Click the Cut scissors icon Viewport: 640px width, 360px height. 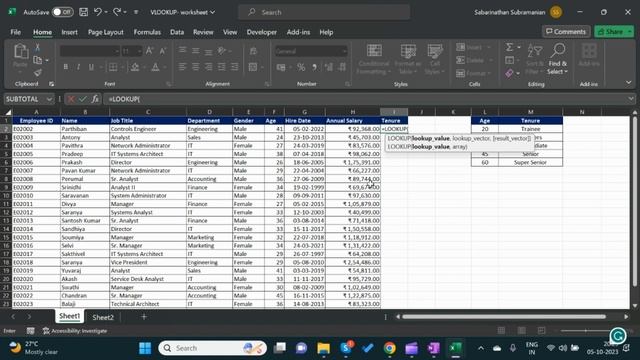38,48
